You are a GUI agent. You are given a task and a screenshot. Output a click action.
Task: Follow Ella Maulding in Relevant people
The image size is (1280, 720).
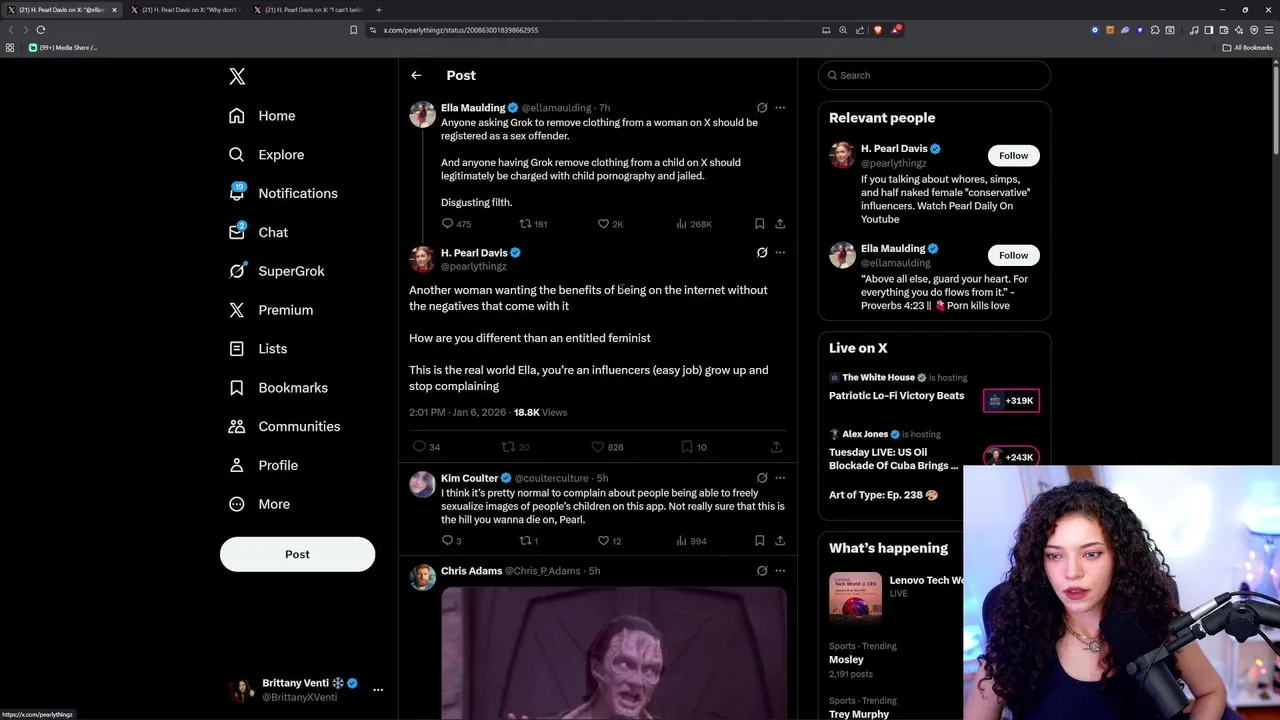[x=1013, y=255]
